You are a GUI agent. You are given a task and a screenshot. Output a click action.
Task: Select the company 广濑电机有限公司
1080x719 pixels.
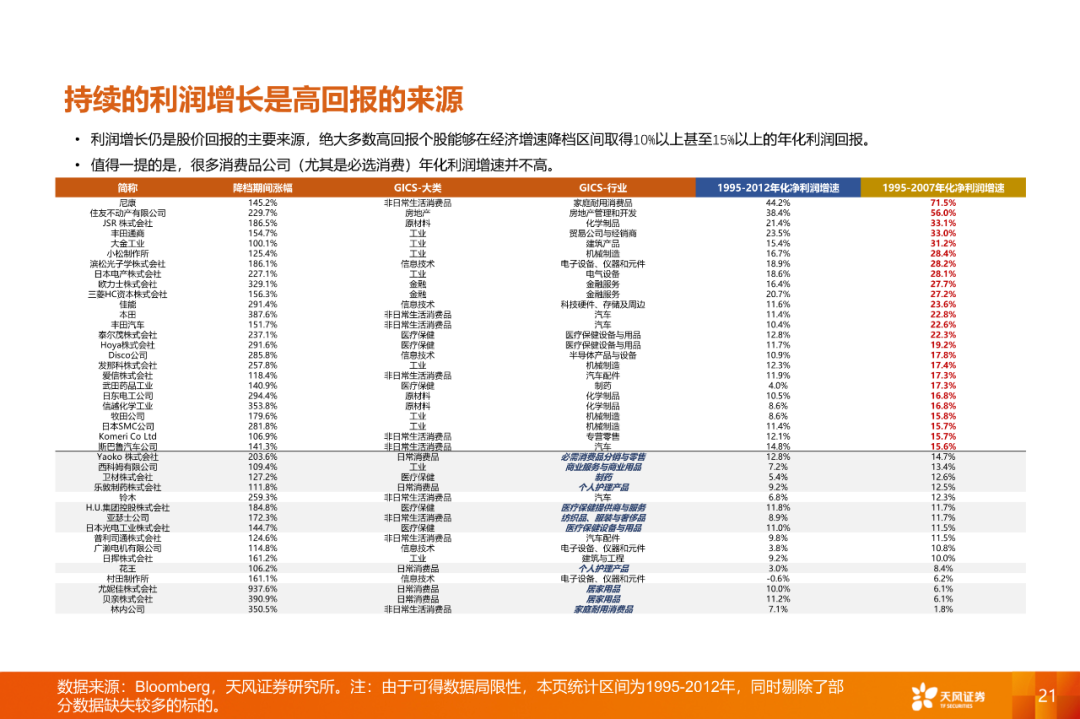[127, 548]
